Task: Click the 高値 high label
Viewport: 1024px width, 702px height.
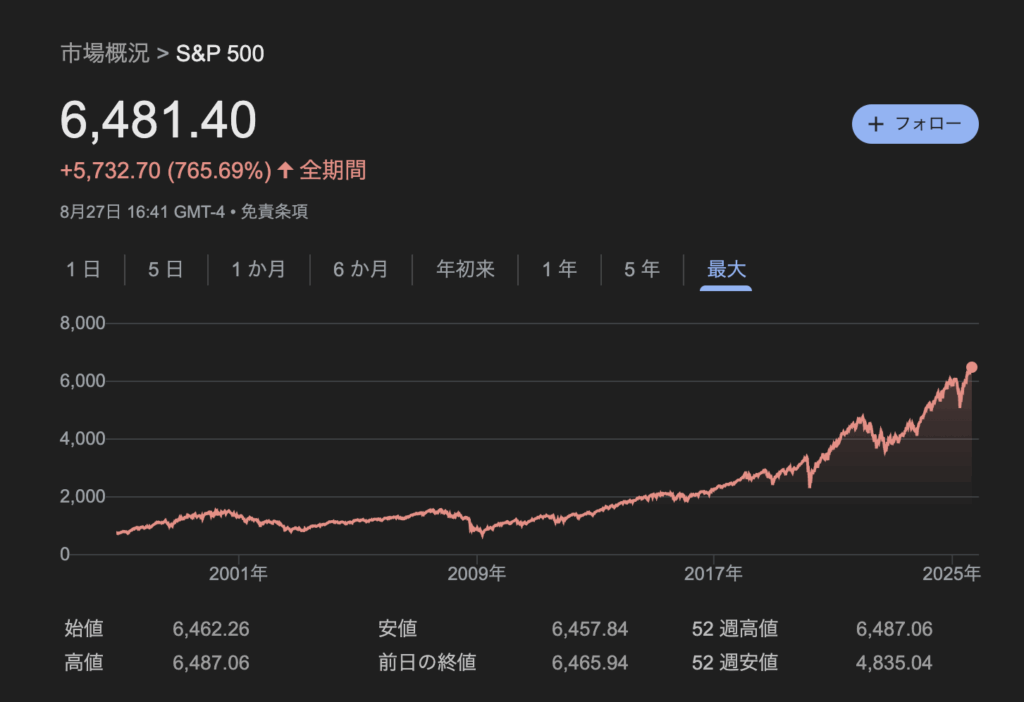Action: point(84,662)
